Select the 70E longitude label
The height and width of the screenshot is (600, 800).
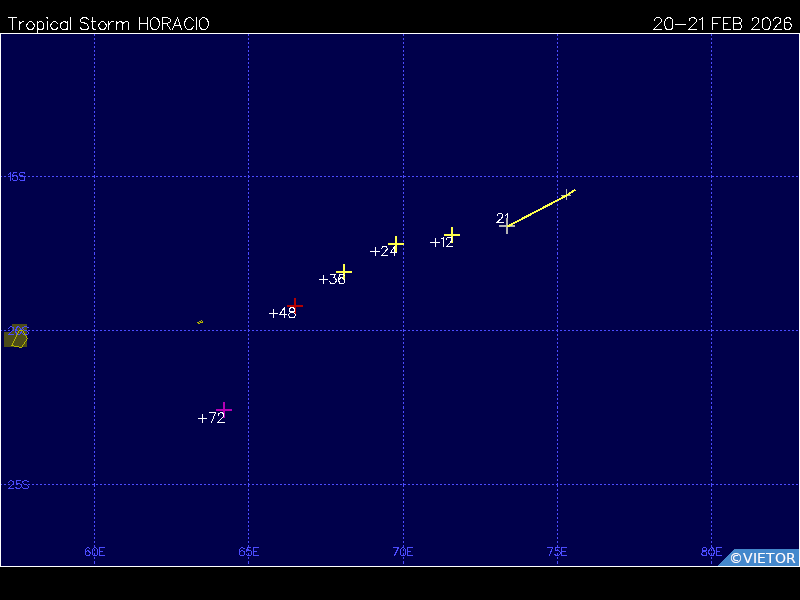403,552
